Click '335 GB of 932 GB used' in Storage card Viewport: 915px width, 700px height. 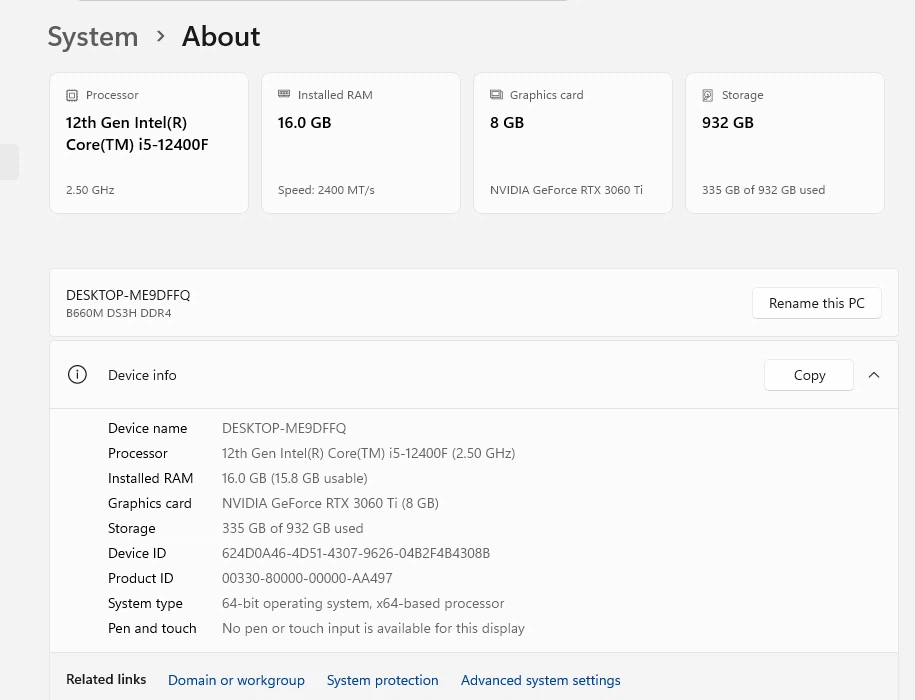click(763, 190)
